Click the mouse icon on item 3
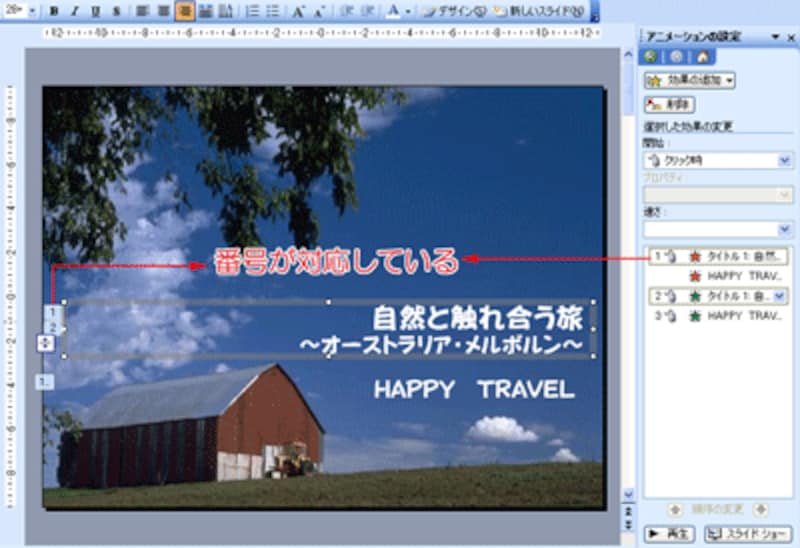800x548 pixels. [x=671, y=316]
